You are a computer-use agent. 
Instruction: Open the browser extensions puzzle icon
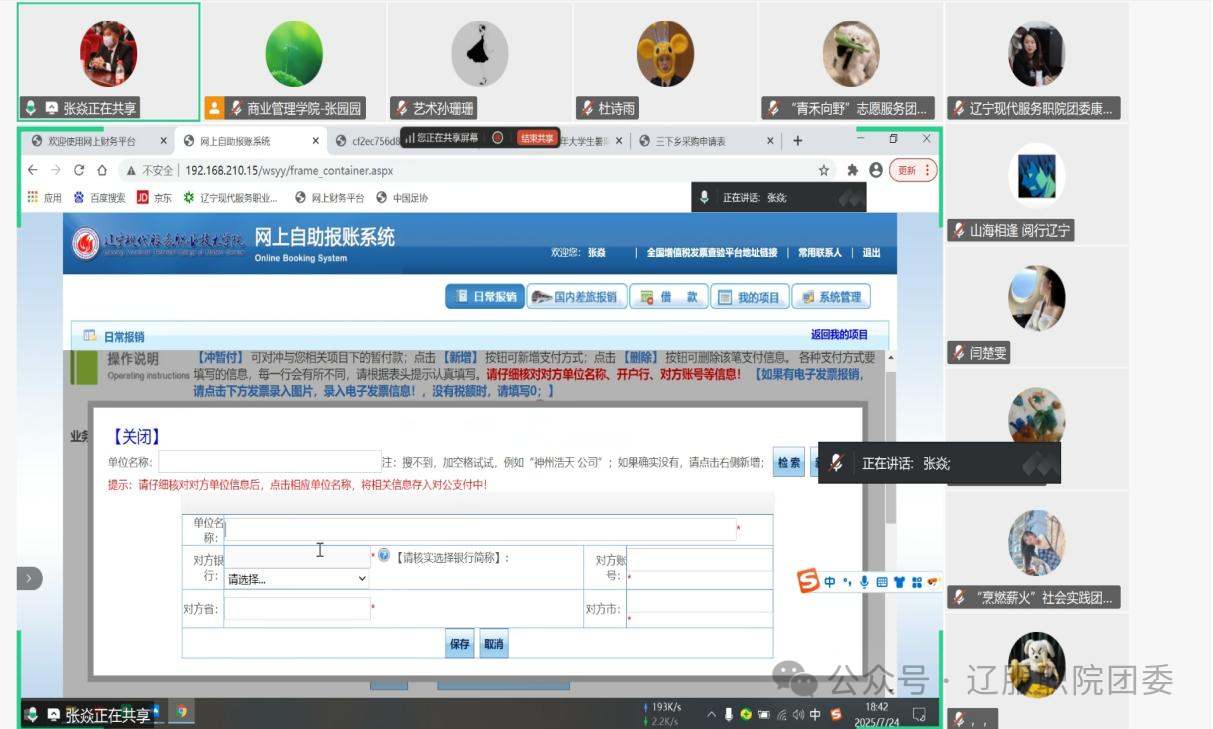(x=852, y=170)
